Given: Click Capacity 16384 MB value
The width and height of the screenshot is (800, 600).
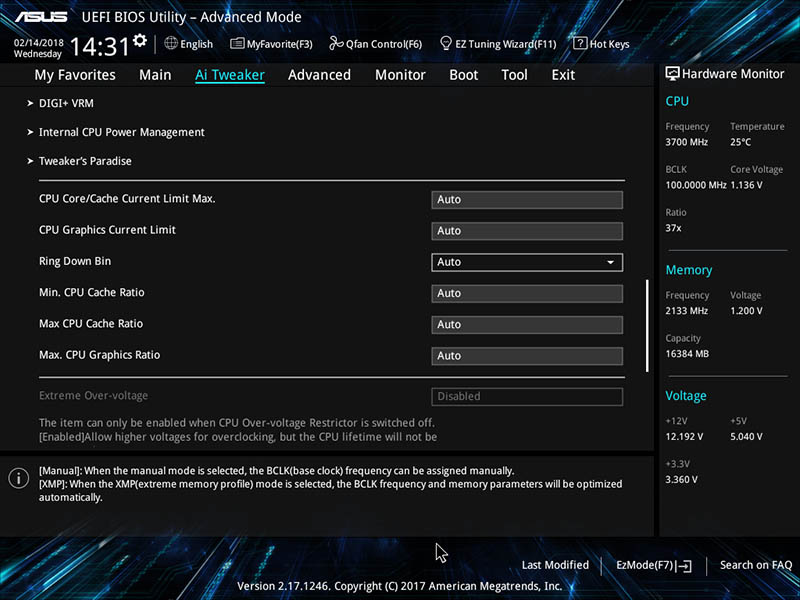Looking at the screenshot, I should click(687, 354).
